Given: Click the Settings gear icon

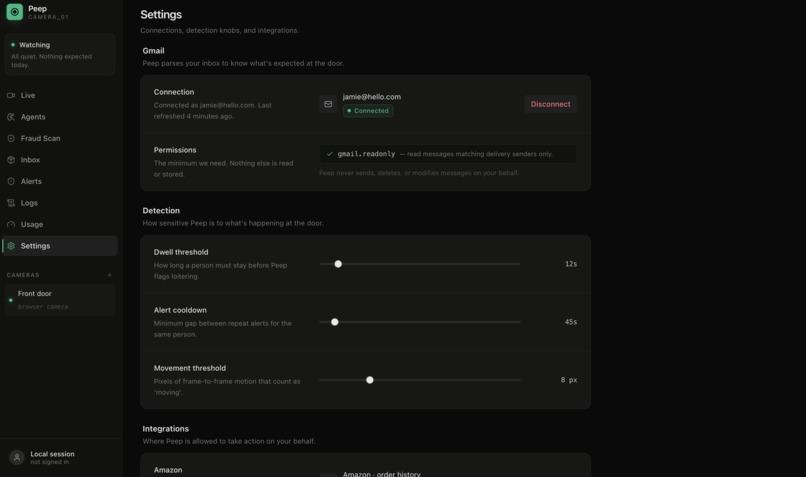Looking at the screenshot, I should coord(11,246).
